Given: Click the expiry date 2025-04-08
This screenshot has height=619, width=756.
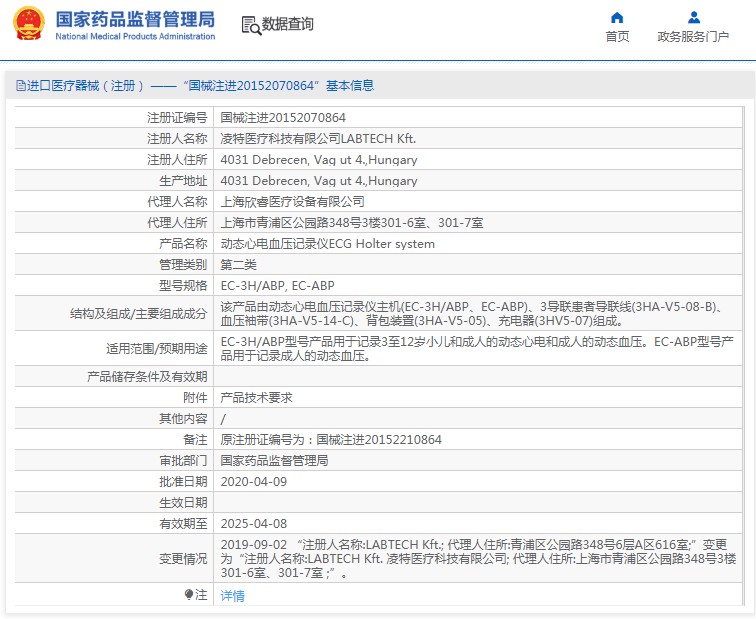Looking at the screenshot, I should [x=253, y=523].
